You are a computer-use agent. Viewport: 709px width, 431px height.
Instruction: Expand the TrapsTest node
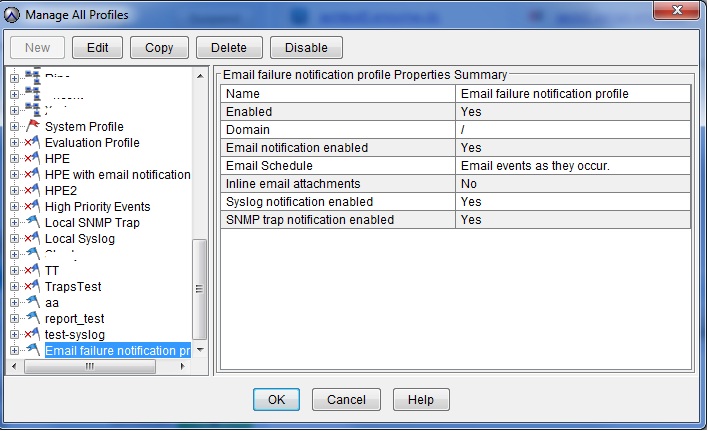(x=14, y=287)
